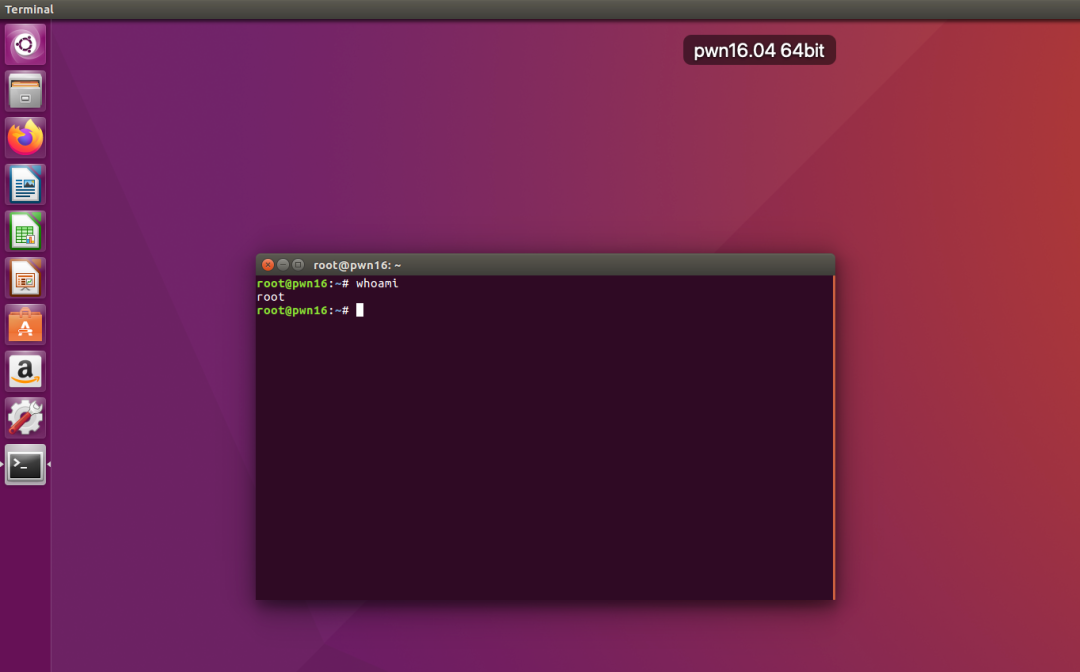Click the terminal scrollbar on the right edge
This screenshot has width=1080, height=672.
coord(831,430)
